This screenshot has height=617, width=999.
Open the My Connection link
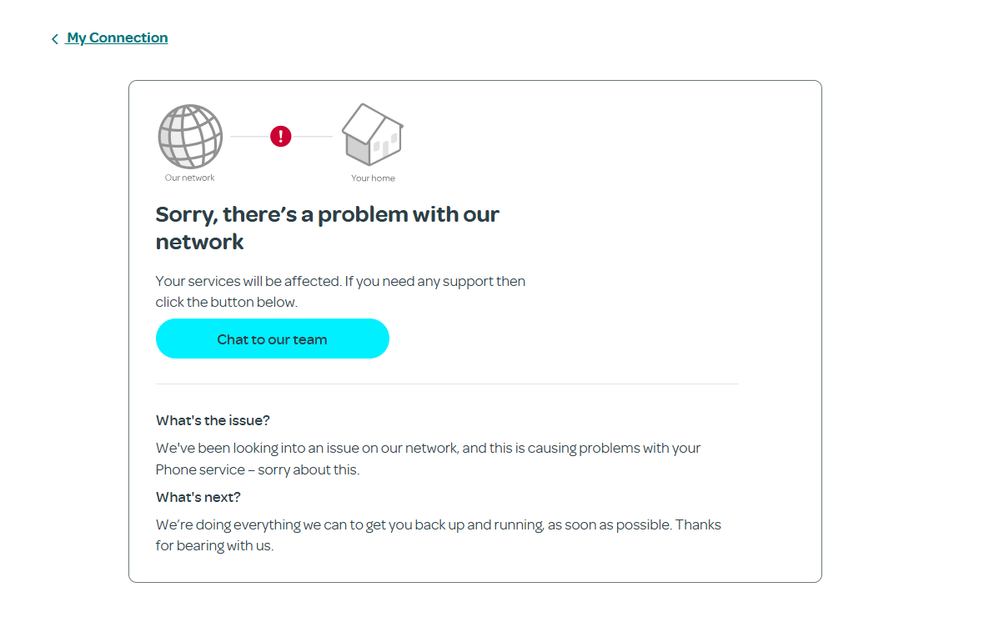[117, 38]
